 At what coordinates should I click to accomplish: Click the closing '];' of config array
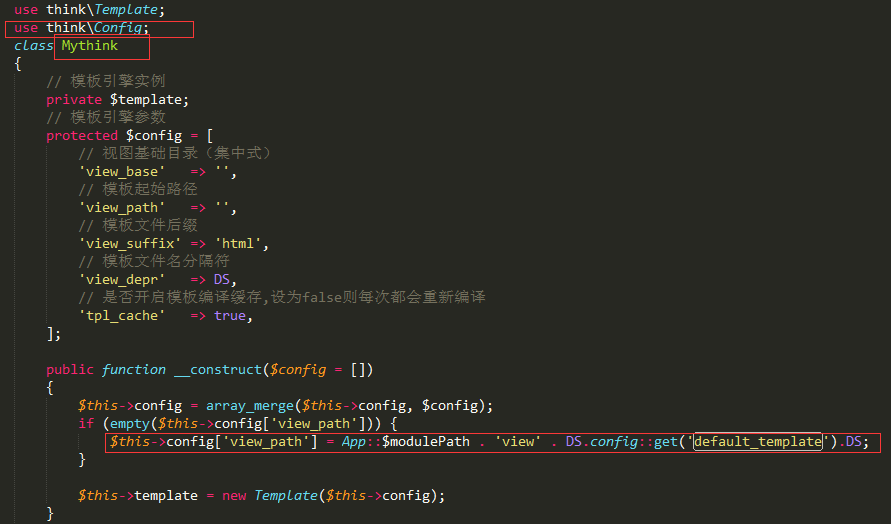54,334
